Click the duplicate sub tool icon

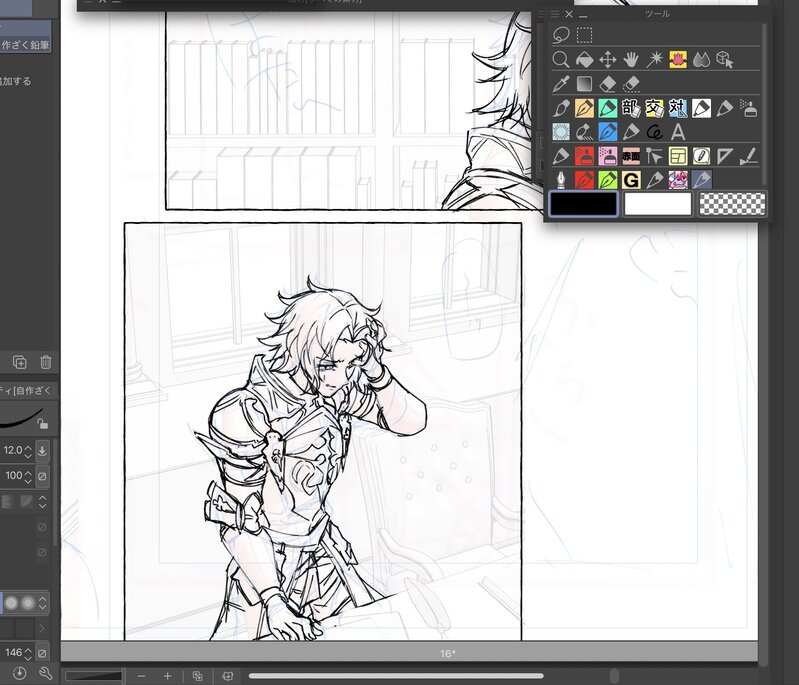[19, 362]
